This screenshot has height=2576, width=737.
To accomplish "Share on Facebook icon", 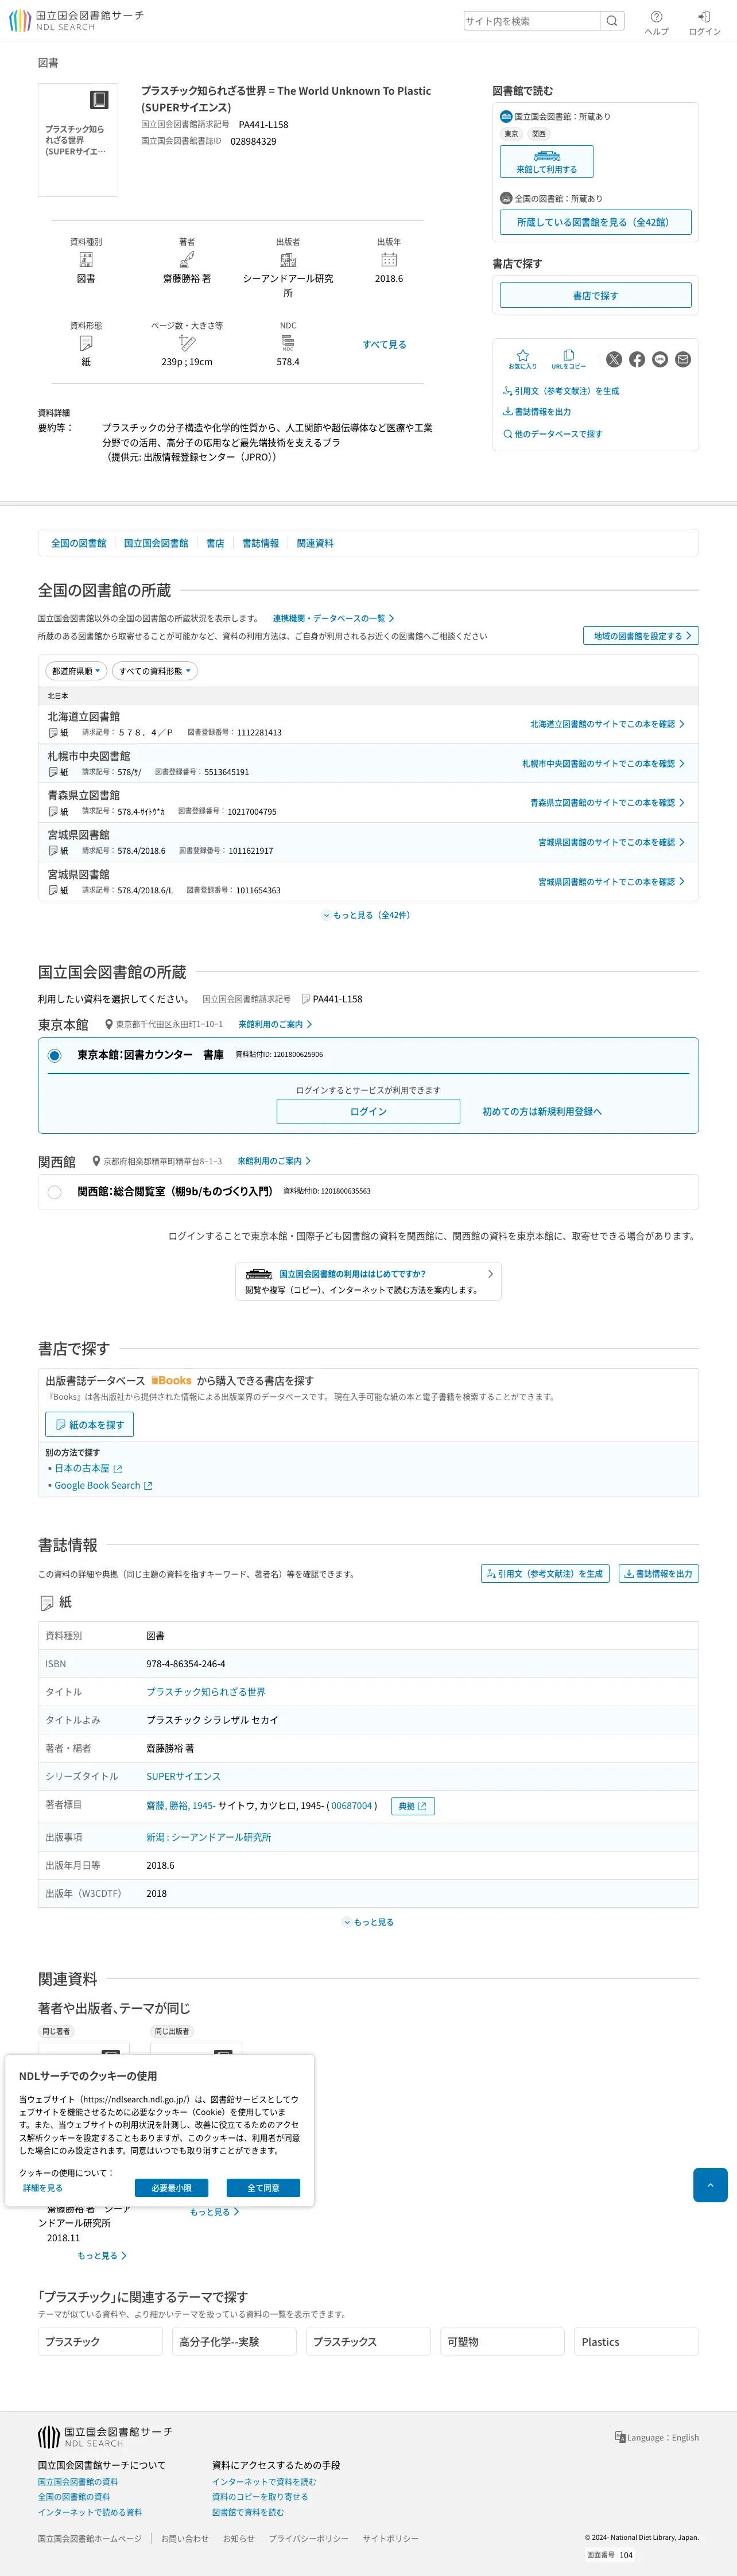I will coord(637,359).
